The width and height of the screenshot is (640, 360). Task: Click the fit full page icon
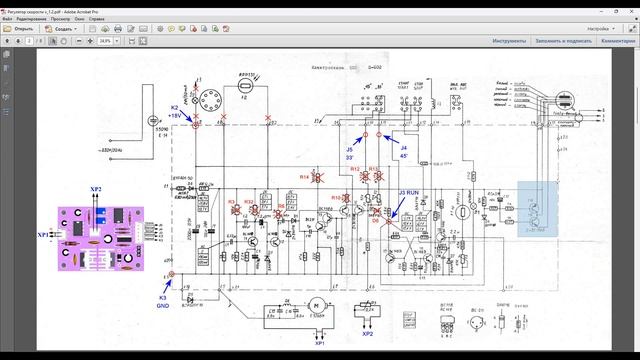click(x=143, y=41)
